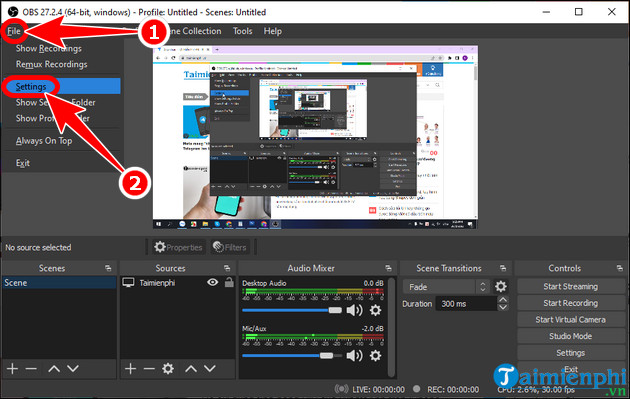Pop out the Scenes dock icon
The height and width of the screenshot is (399, 630).
108,268
